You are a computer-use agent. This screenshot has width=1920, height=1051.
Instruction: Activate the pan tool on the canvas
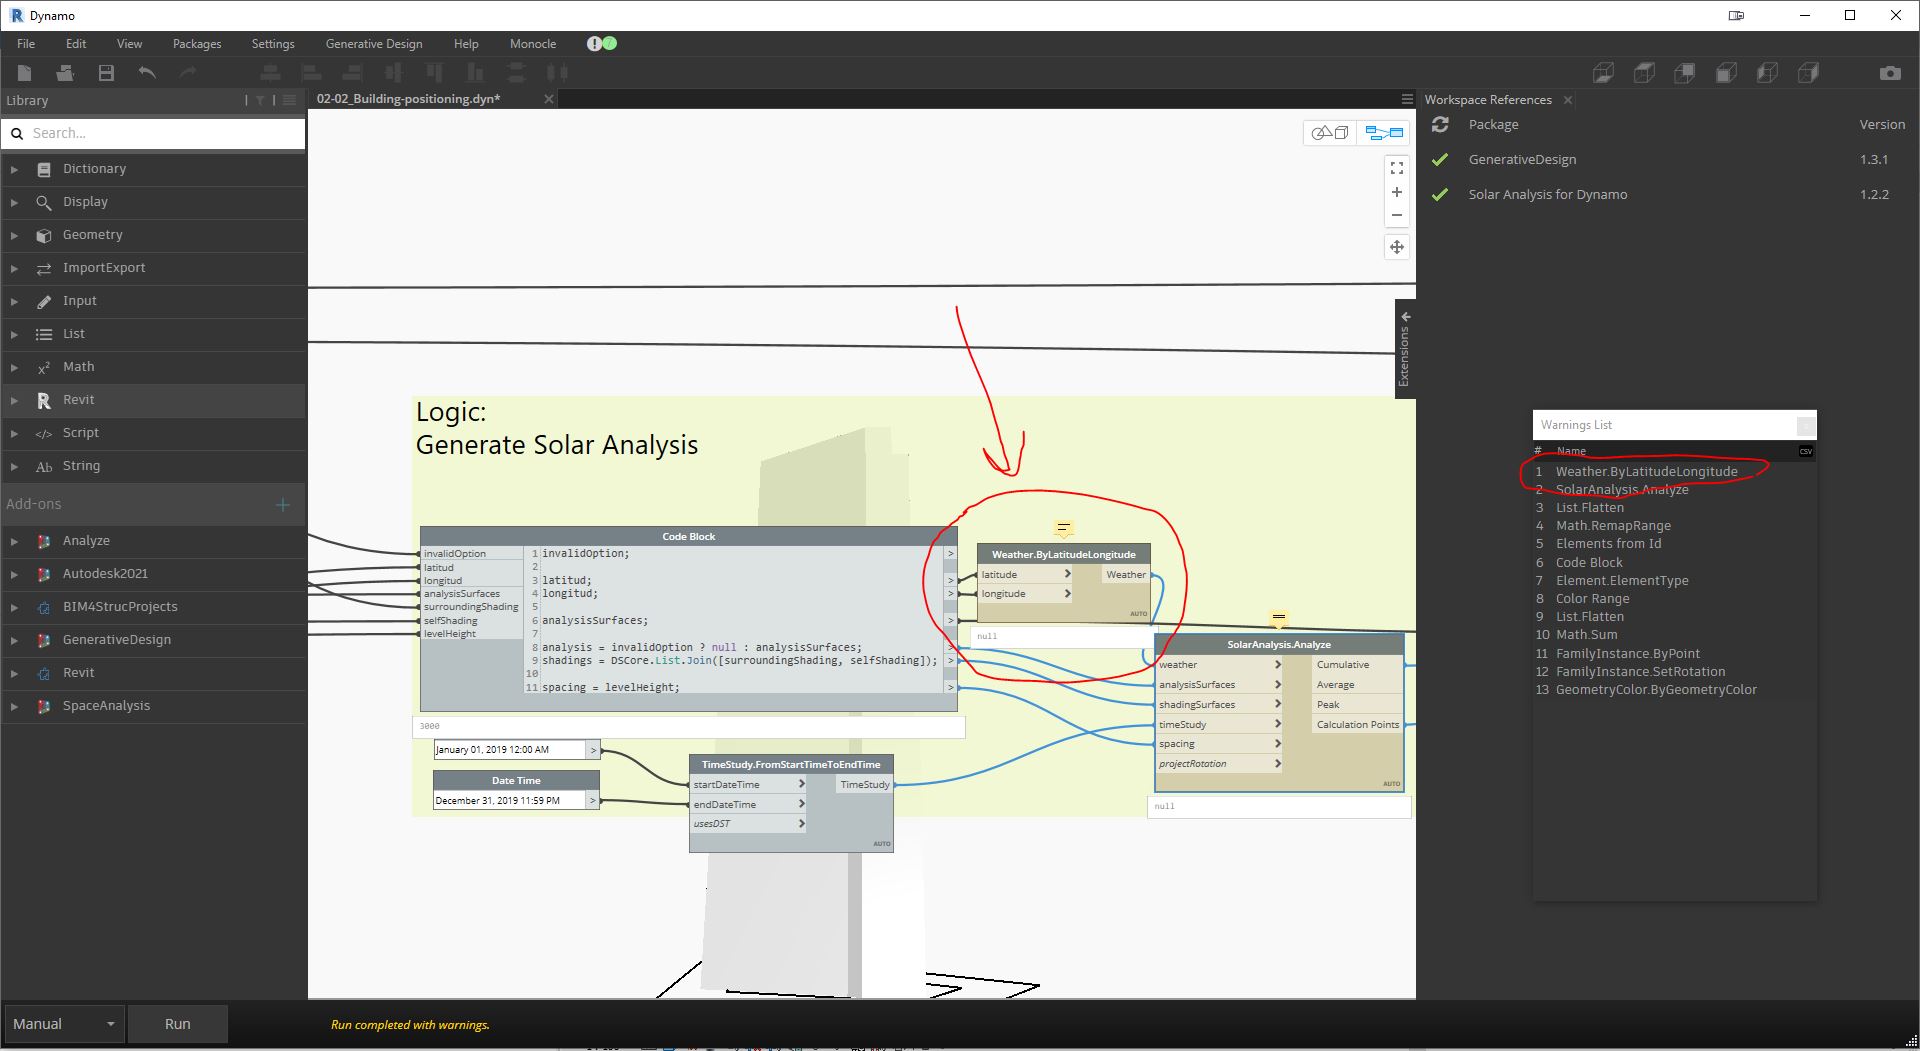1397,247
